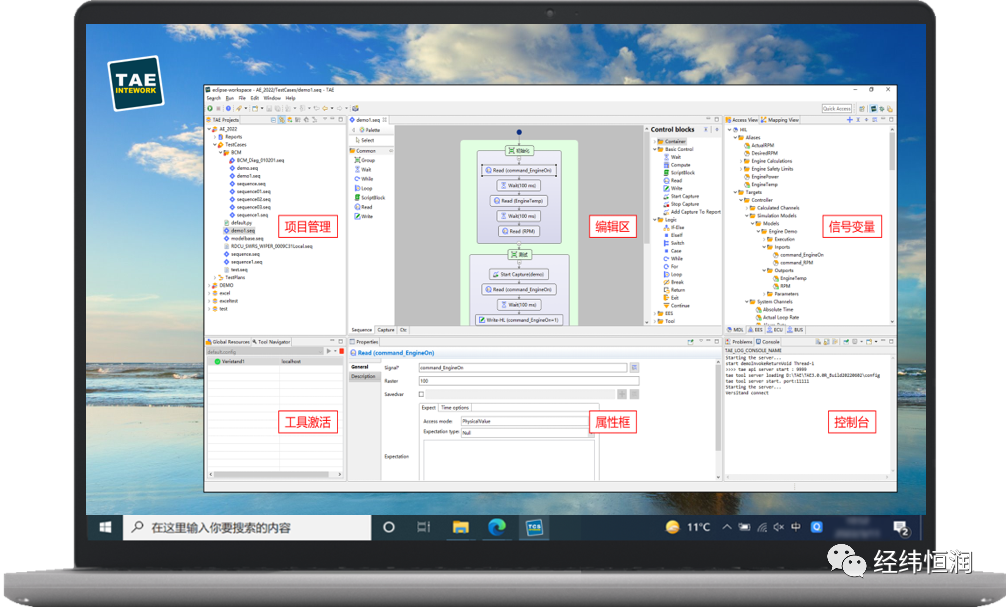Screen dimensions: 1006x607
Task: Switch to the Time options tab
Action: click(454, 407)
